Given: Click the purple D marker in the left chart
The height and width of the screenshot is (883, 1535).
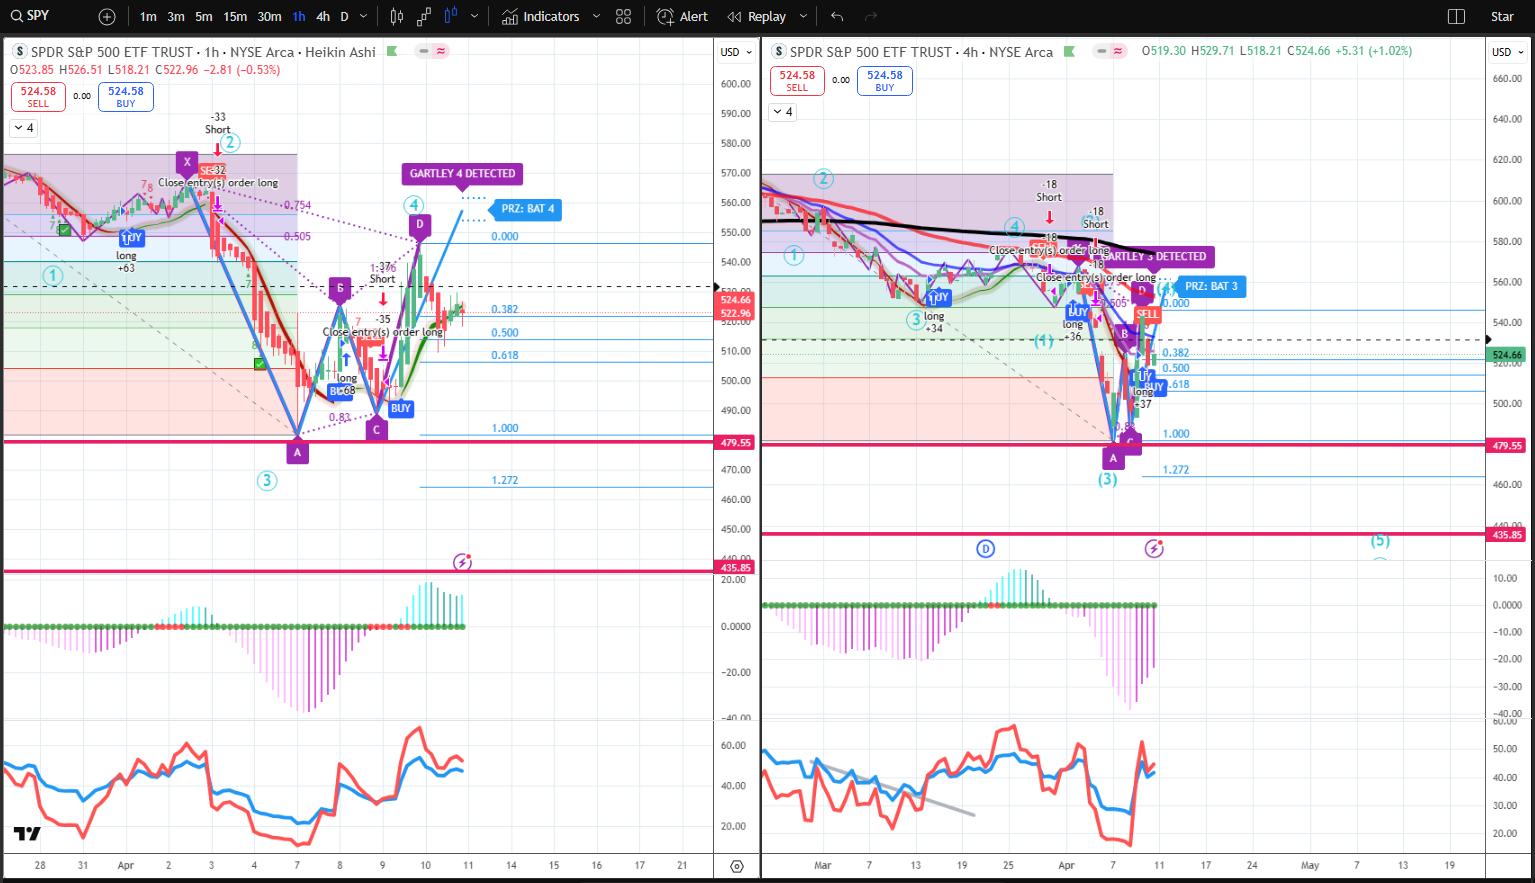Looking at the screenshot, I should (420, 225).
